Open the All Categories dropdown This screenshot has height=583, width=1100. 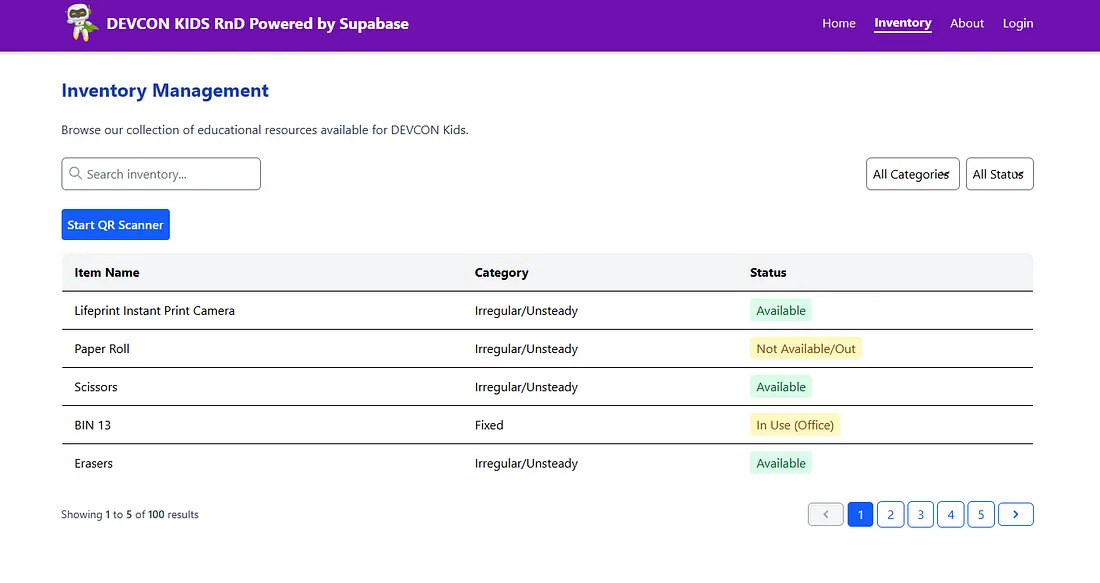click(912, 174)
